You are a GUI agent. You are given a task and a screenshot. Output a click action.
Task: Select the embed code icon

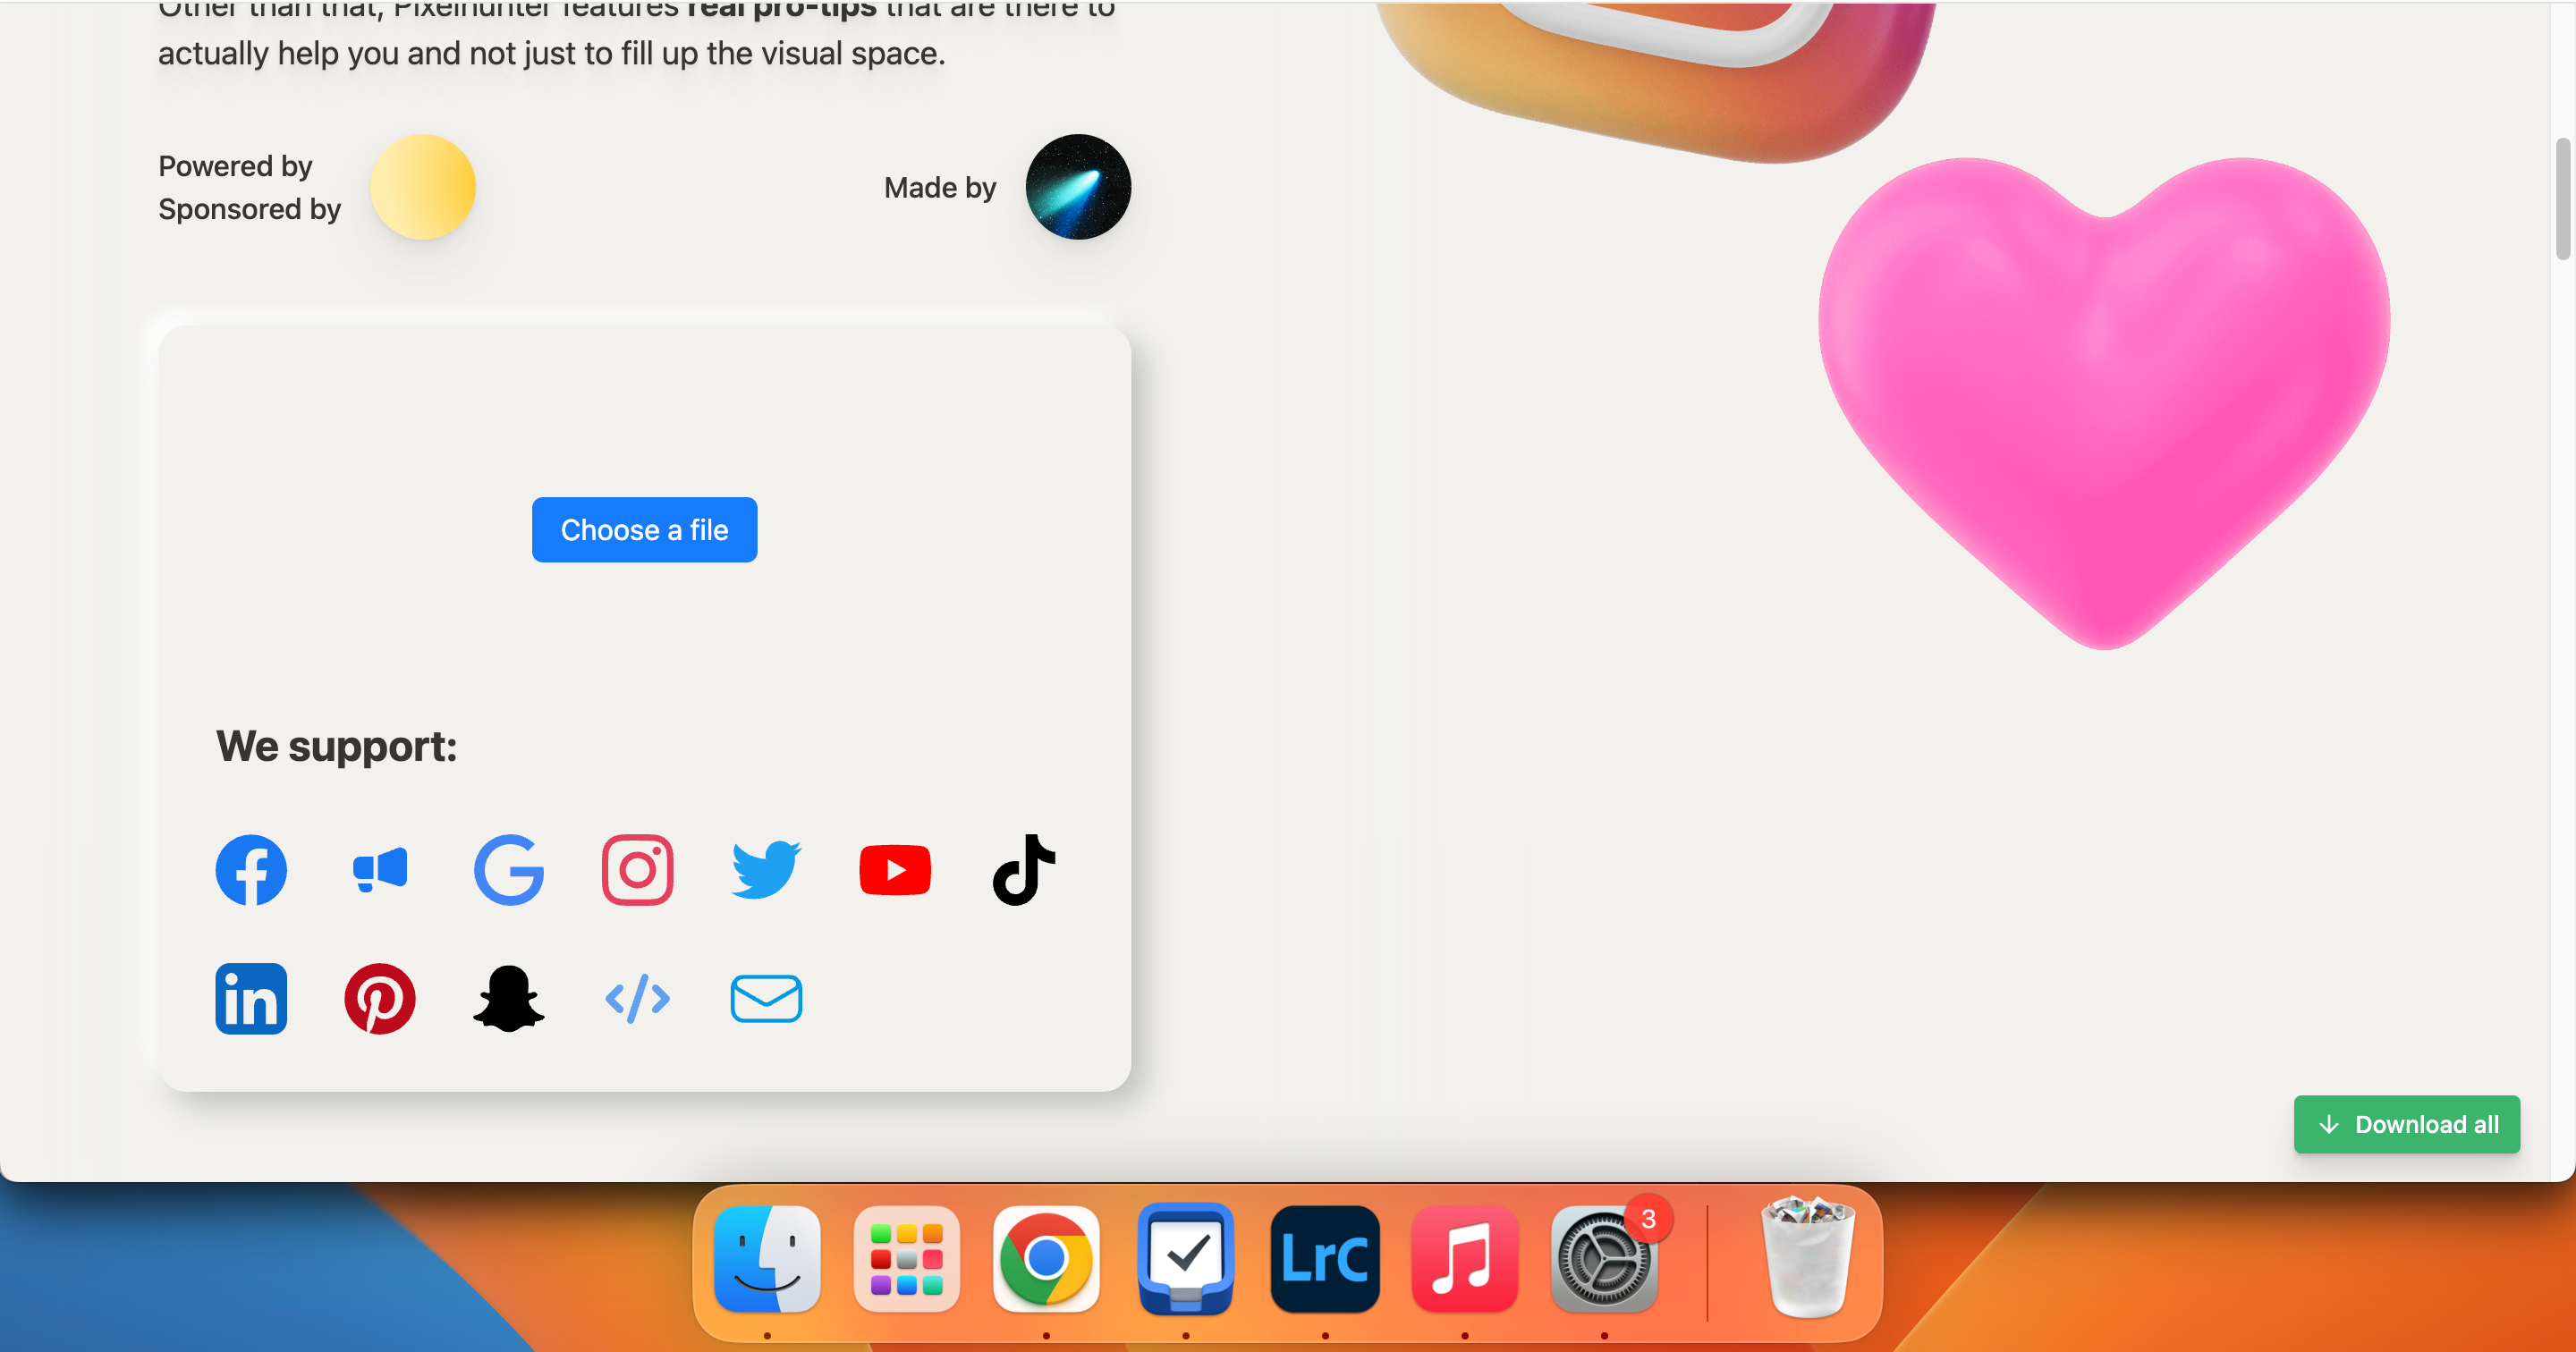click(x=637, y=998)
